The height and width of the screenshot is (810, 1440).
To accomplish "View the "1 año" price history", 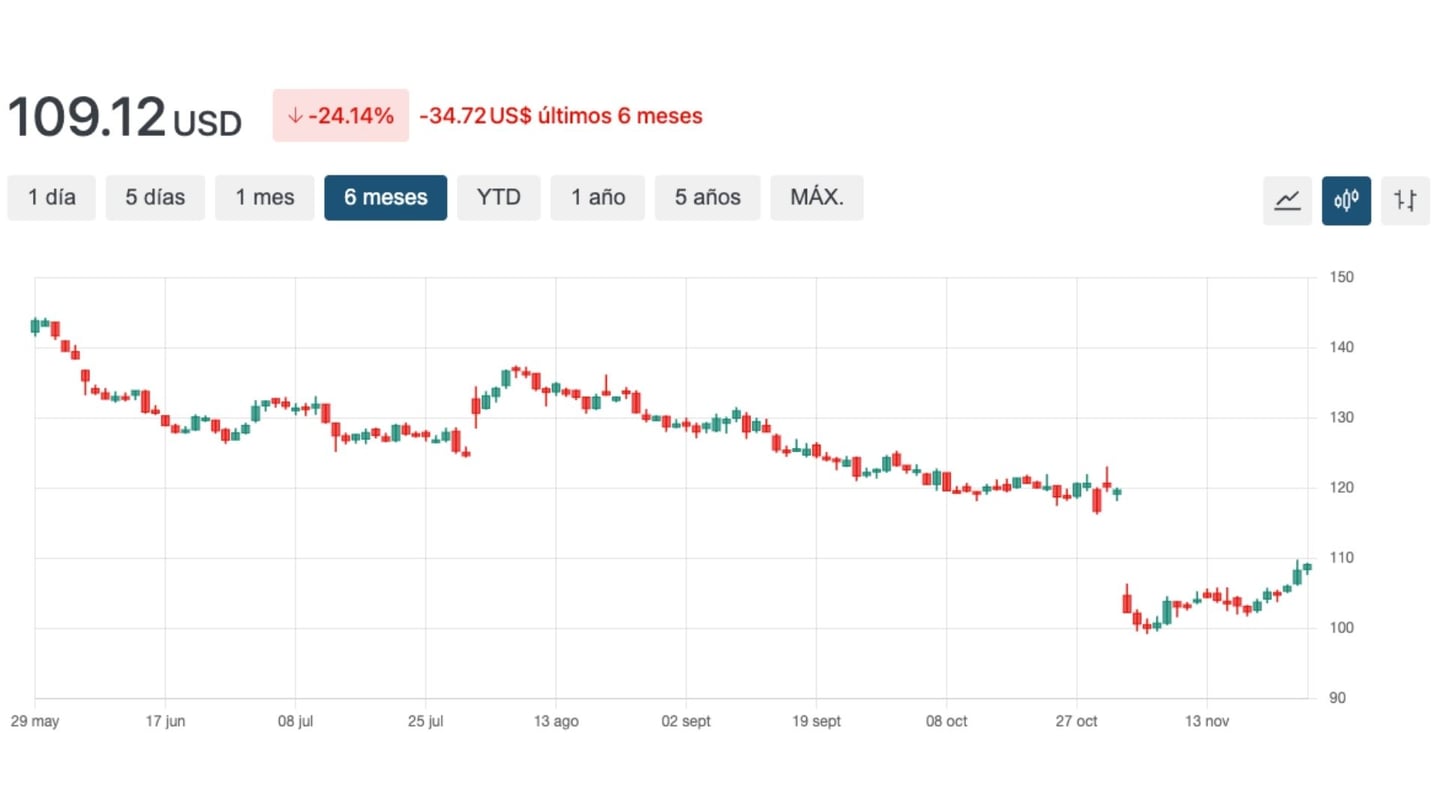I will [x=597, y=197].
